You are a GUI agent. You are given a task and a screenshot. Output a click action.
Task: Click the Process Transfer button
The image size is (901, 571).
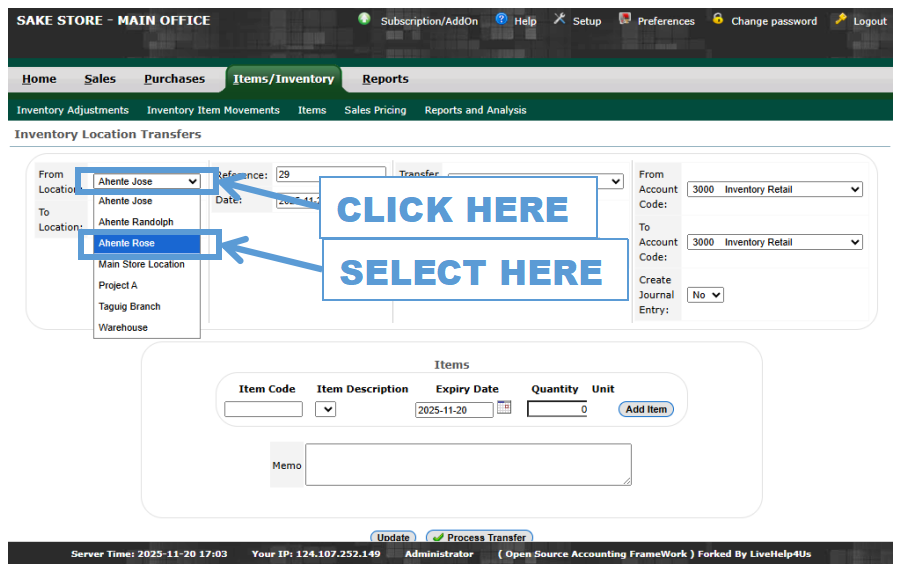pos(479,537)
